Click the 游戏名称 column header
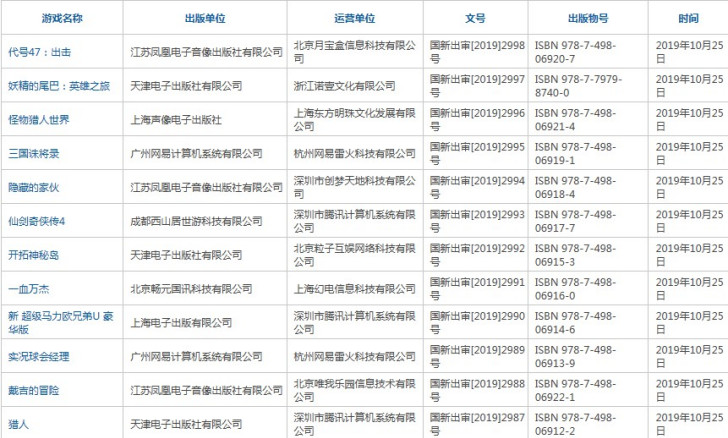The image size is (728, 438). tap(62, 18)
